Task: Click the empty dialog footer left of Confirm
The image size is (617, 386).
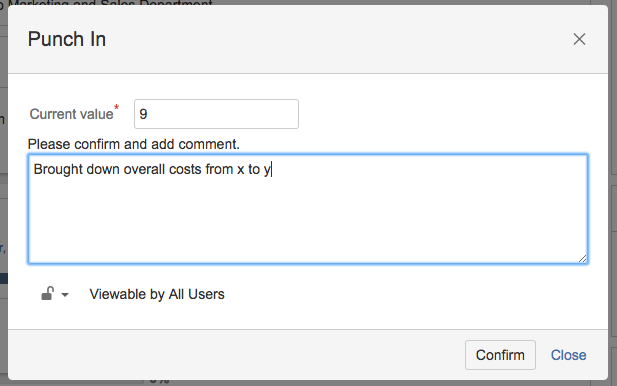Action: pos(236,355)
